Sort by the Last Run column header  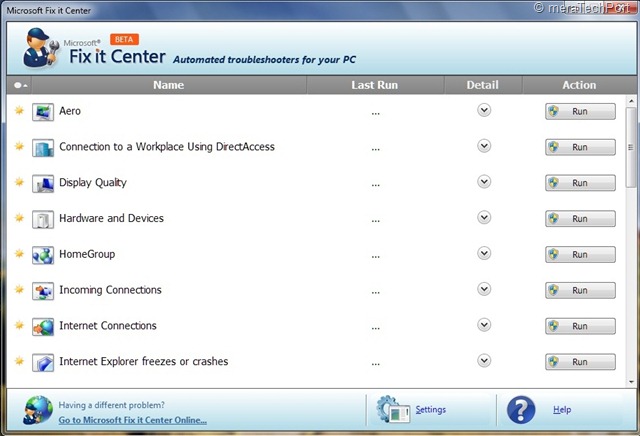(375, 85)
